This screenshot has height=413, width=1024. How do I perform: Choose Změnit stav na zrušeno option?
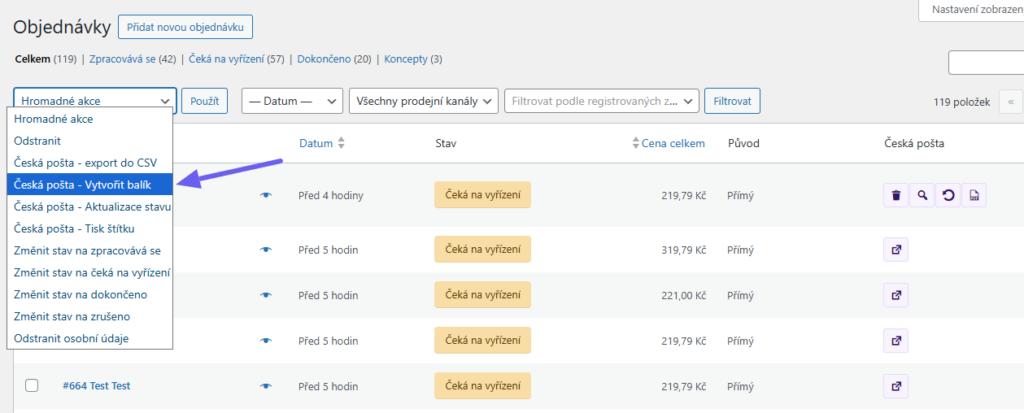[x=90, y=316]
